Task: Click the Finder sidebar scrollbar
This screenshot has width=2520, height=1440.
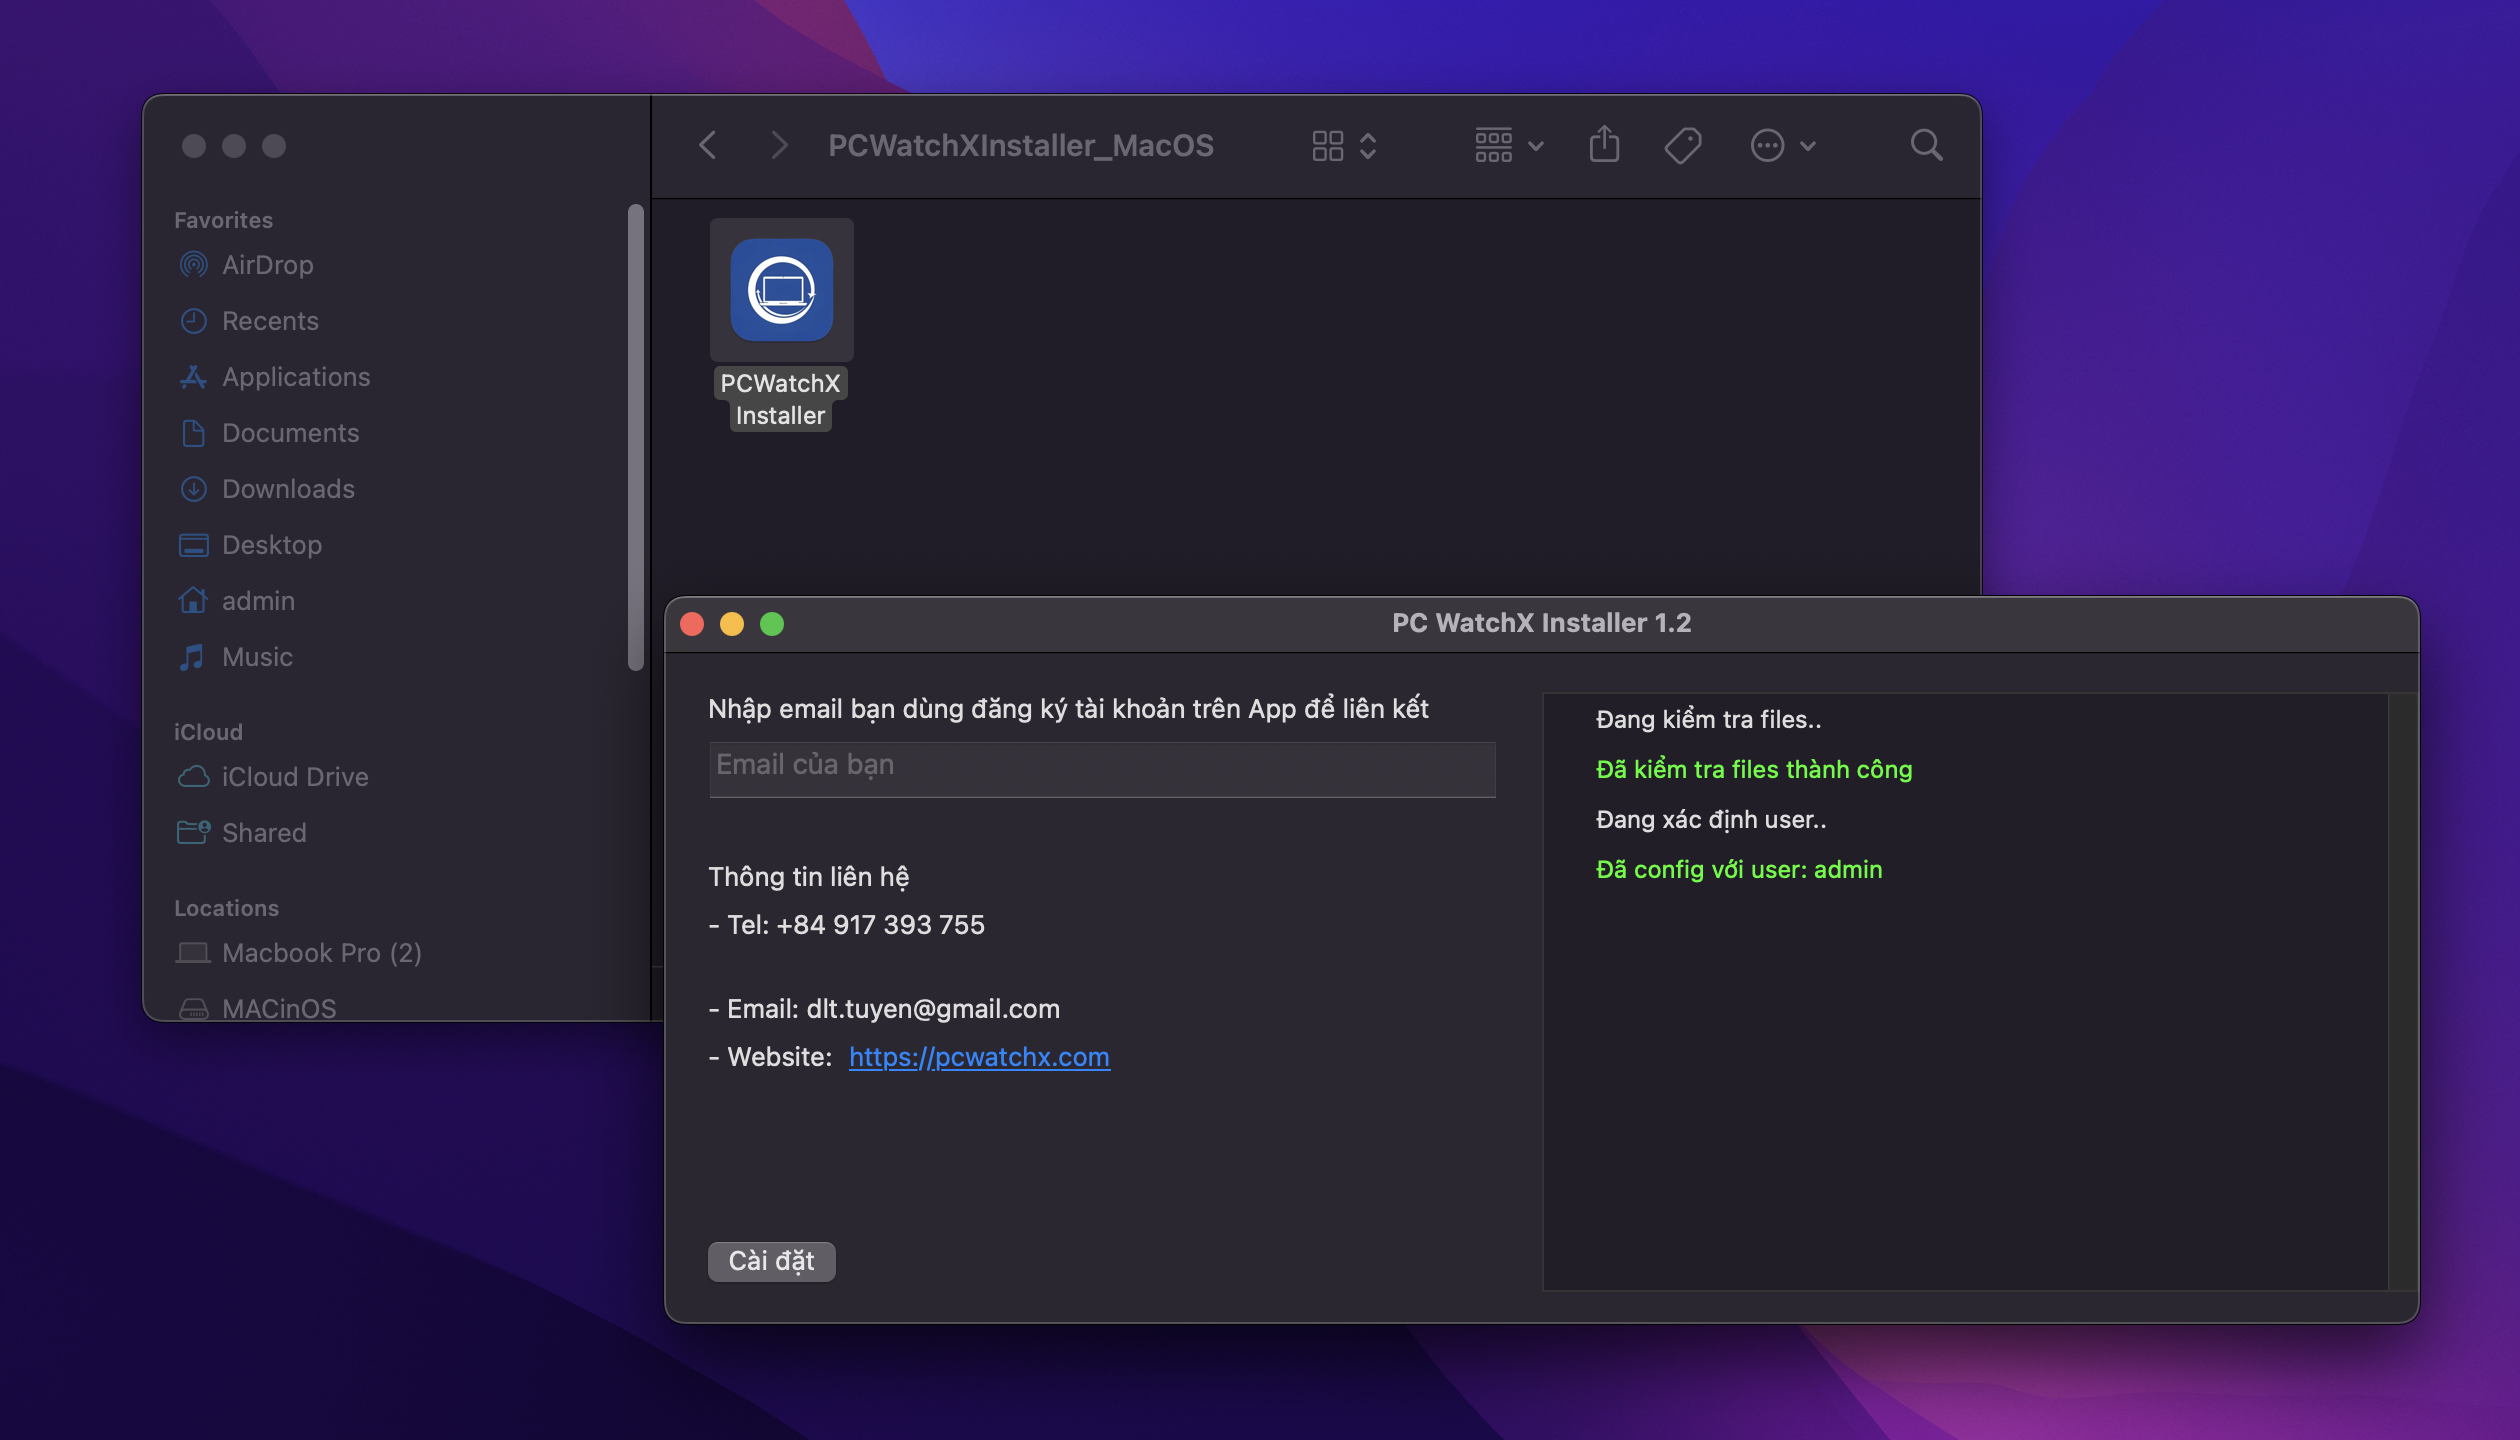Action: tap(635, 437)
